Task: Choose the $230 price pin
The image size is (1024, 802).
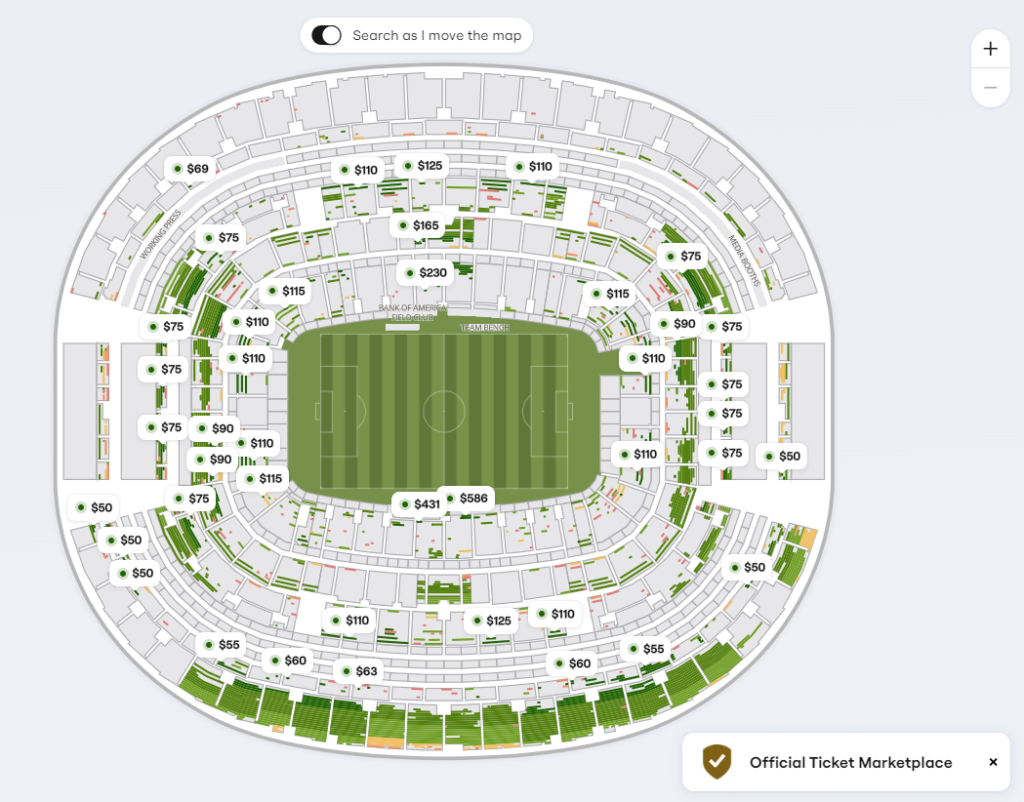Action: coord(424,273)
